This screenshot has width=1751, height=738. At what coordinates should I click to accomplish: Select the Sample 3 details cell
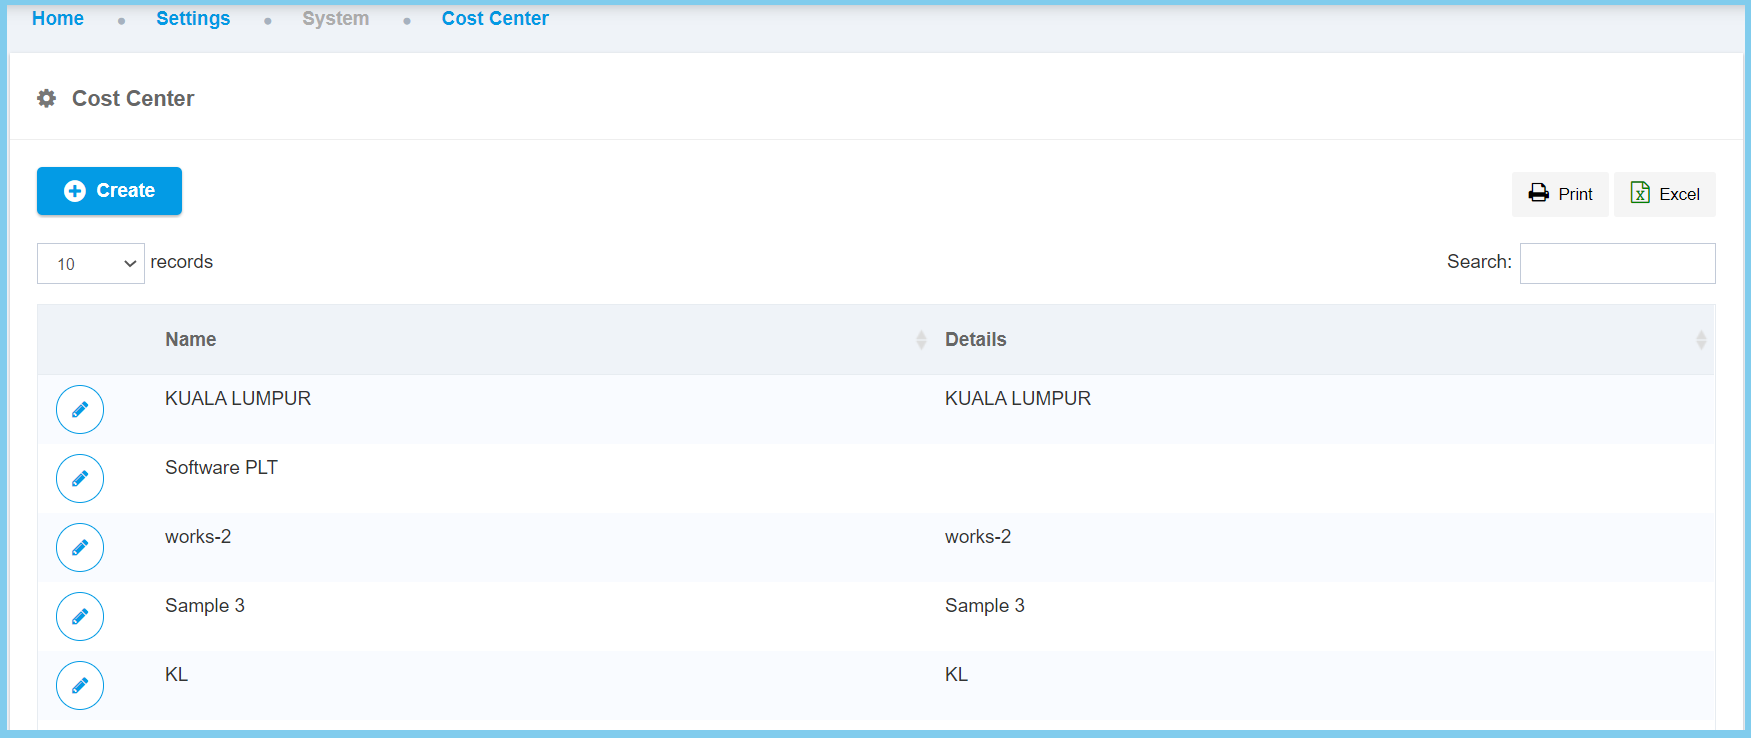(985, 606)
